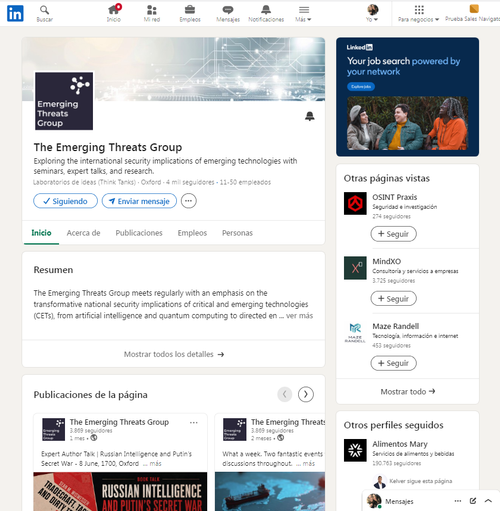Viewport: 500px width, 511px height.
Task: Go to previous posts with left carousel arrow
Action: click(x=285, y=394)
